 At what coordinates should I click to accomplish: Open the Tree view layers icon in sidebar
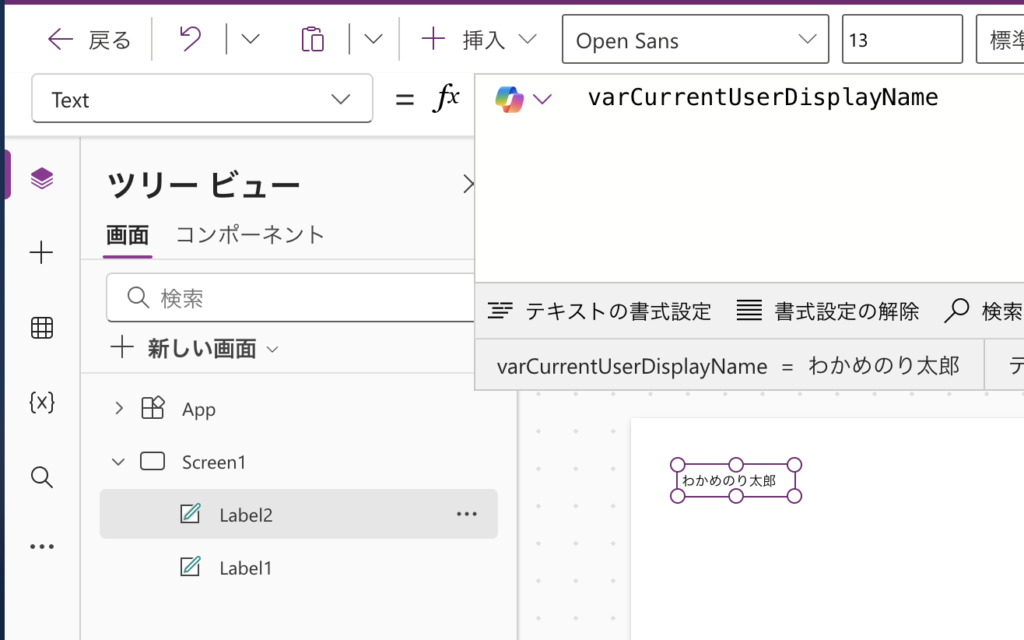(x=41, y=178)
